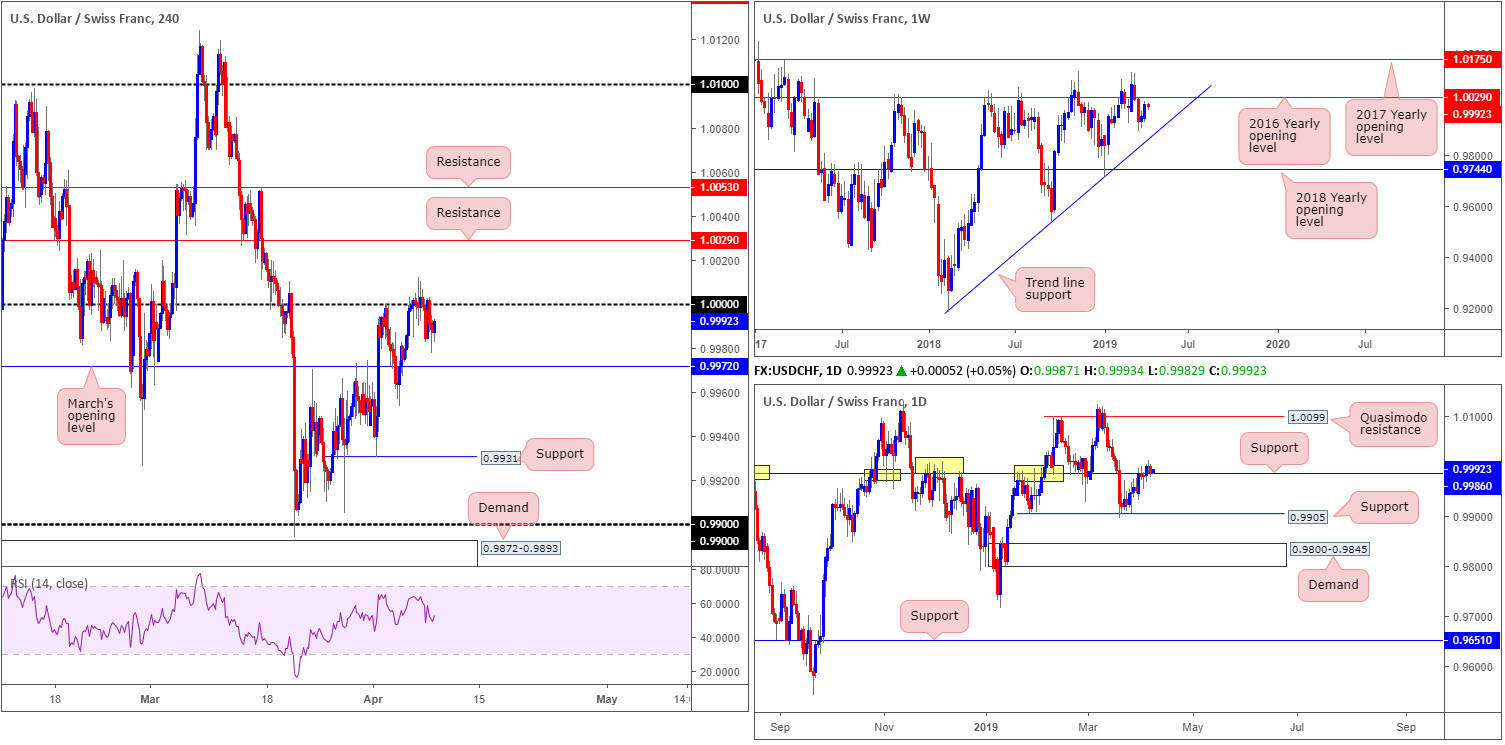Image resolution: width=1505 pixels, height=745 pixels.
Task: Click the blue 0.96510 price label
Action: pyautogui.click(x=1473, y=641)
